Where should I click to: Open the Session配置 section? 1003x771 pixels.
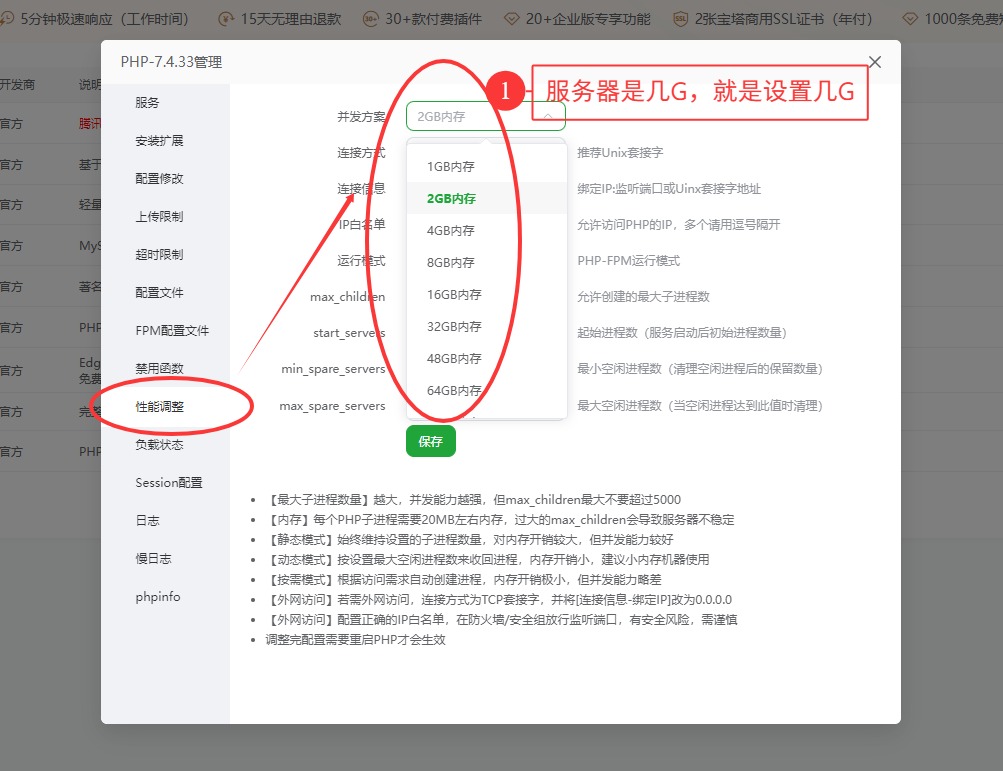point(168,481)
